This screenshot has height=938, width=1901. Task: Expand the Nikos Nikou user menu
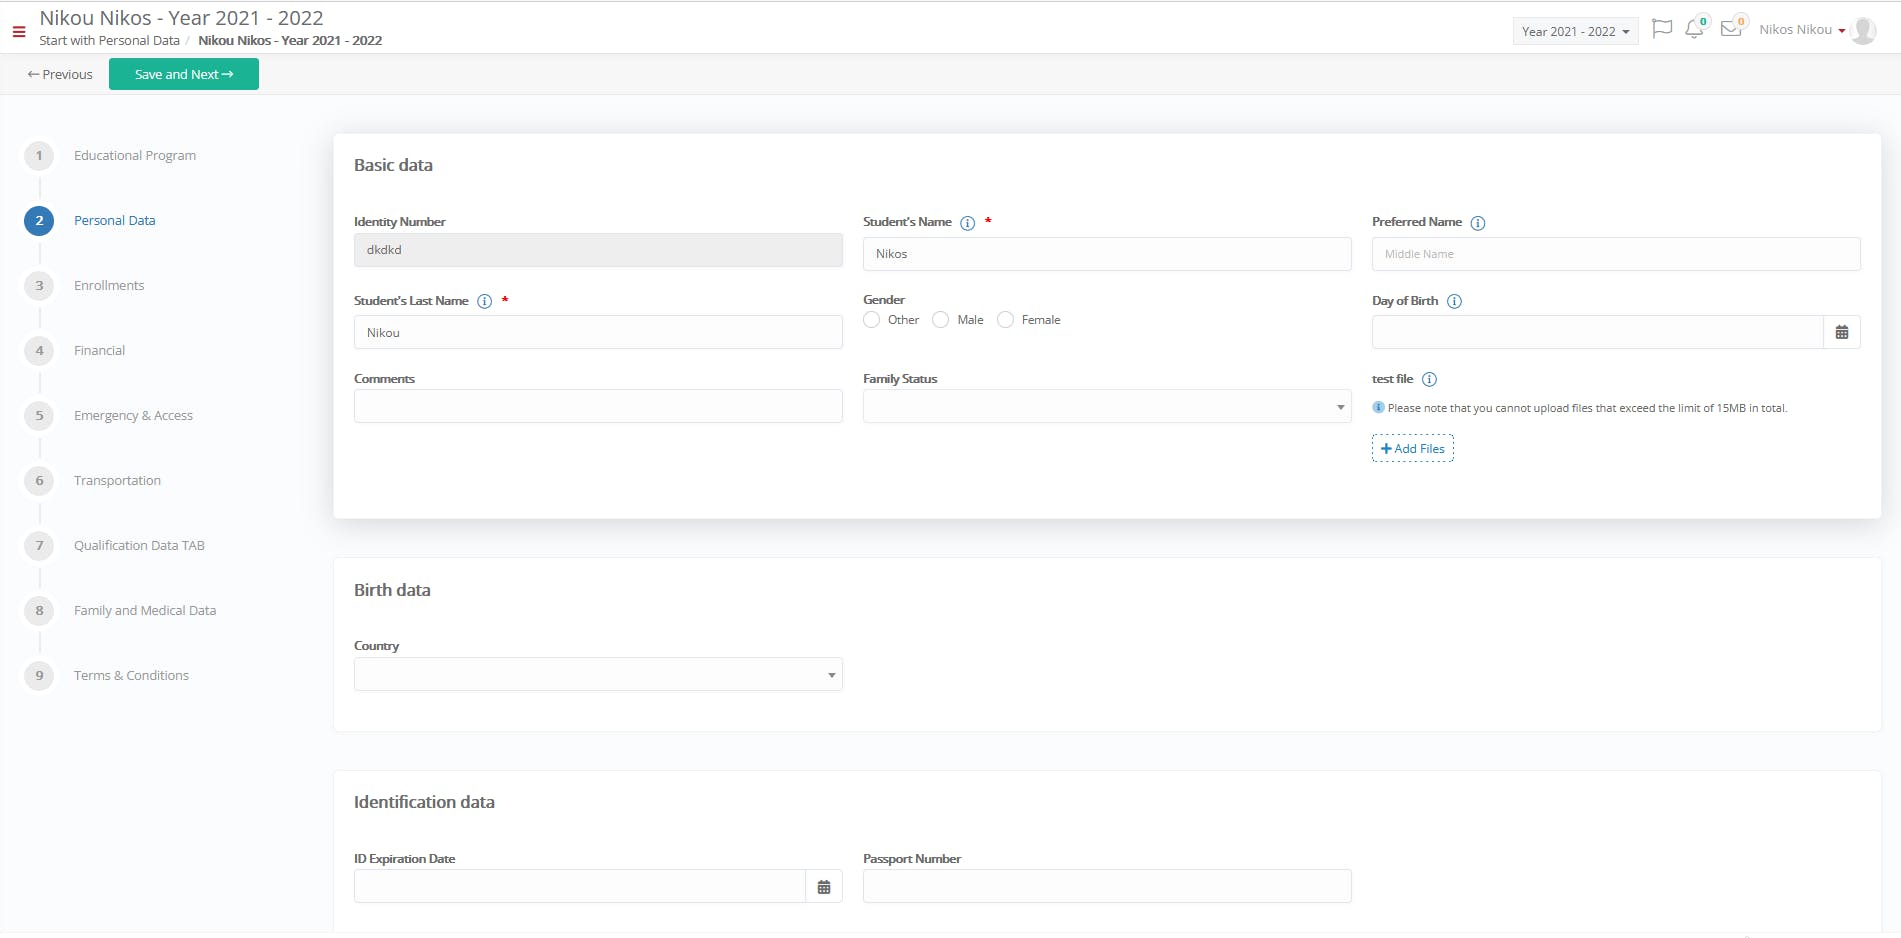click(x=1802, y=30)
